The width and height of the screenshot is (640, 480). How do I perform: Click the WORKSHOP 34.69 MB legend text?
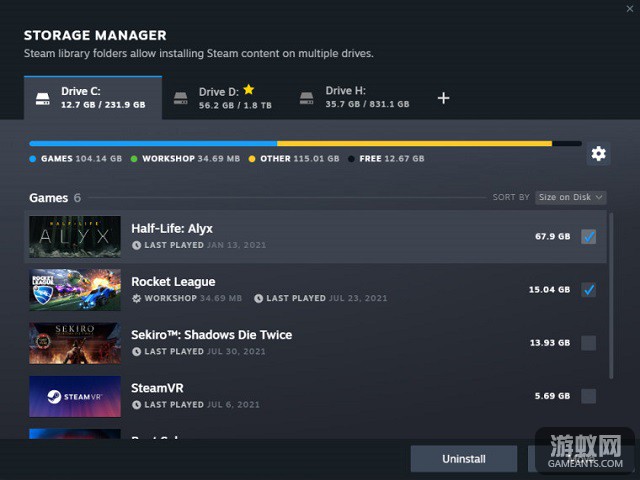point(191,159)
